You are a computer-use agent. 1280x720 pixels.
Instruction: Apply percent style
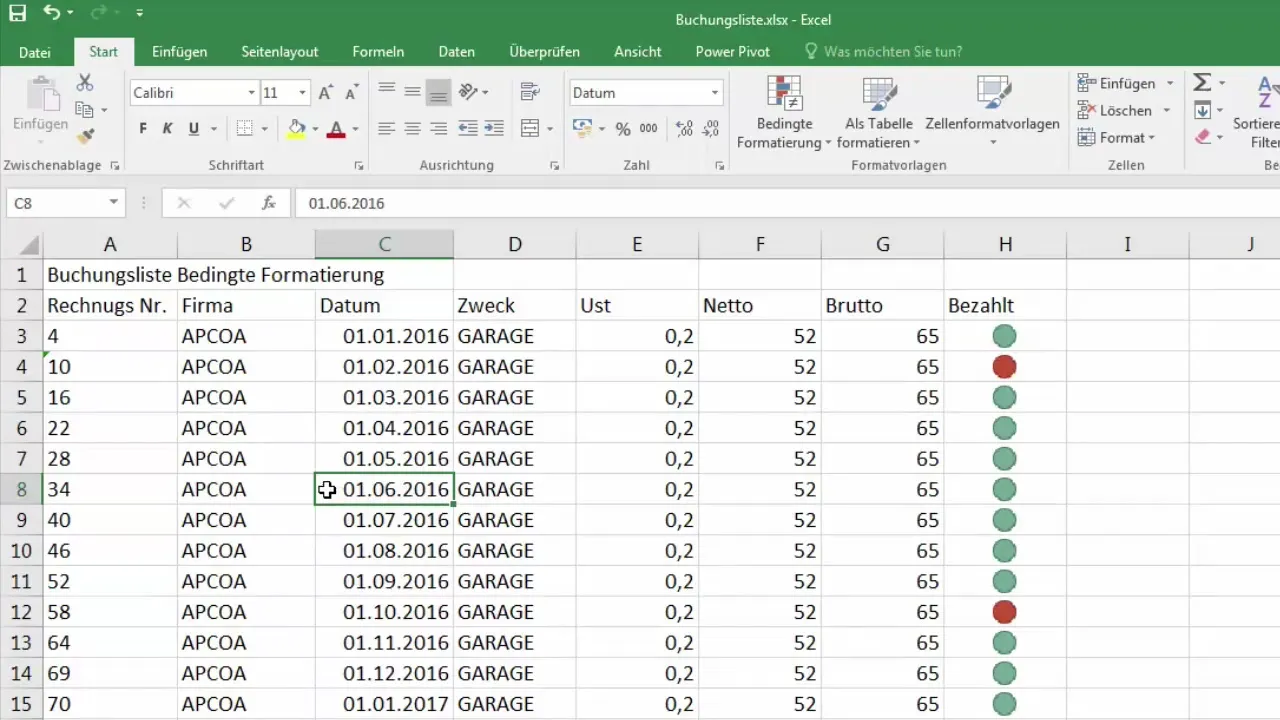click(x=623, y=129)
